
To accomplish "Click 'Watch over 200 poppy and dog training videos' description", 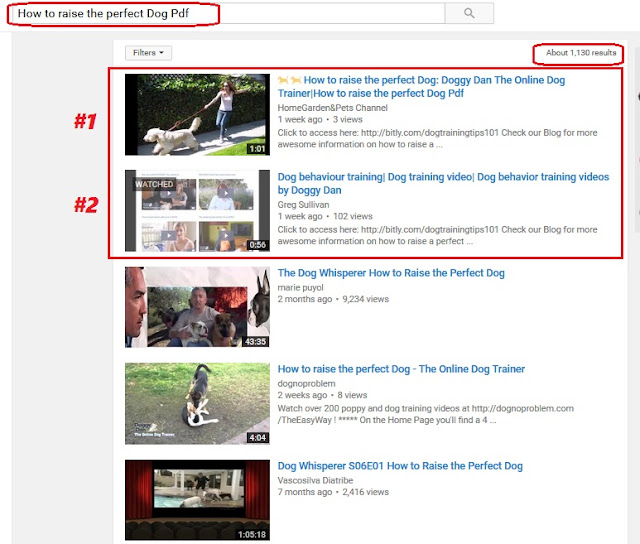I will pos(426,414).
